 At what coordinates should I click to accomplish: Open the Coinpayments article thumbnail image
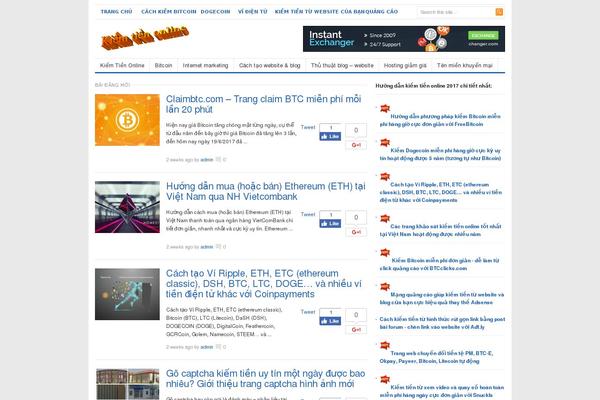127,294
